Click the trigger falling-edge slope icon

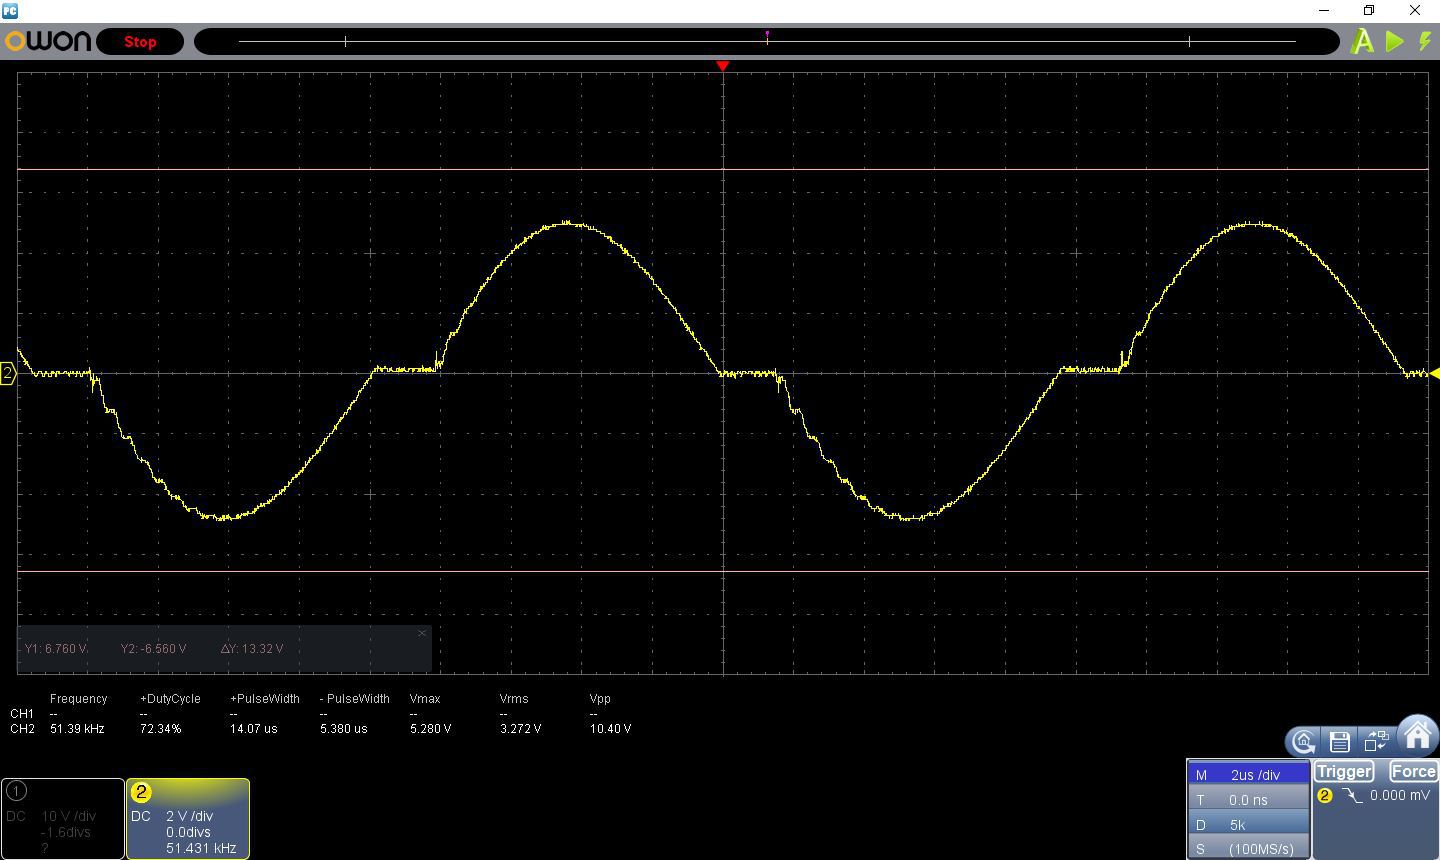tap(1352, 796)
